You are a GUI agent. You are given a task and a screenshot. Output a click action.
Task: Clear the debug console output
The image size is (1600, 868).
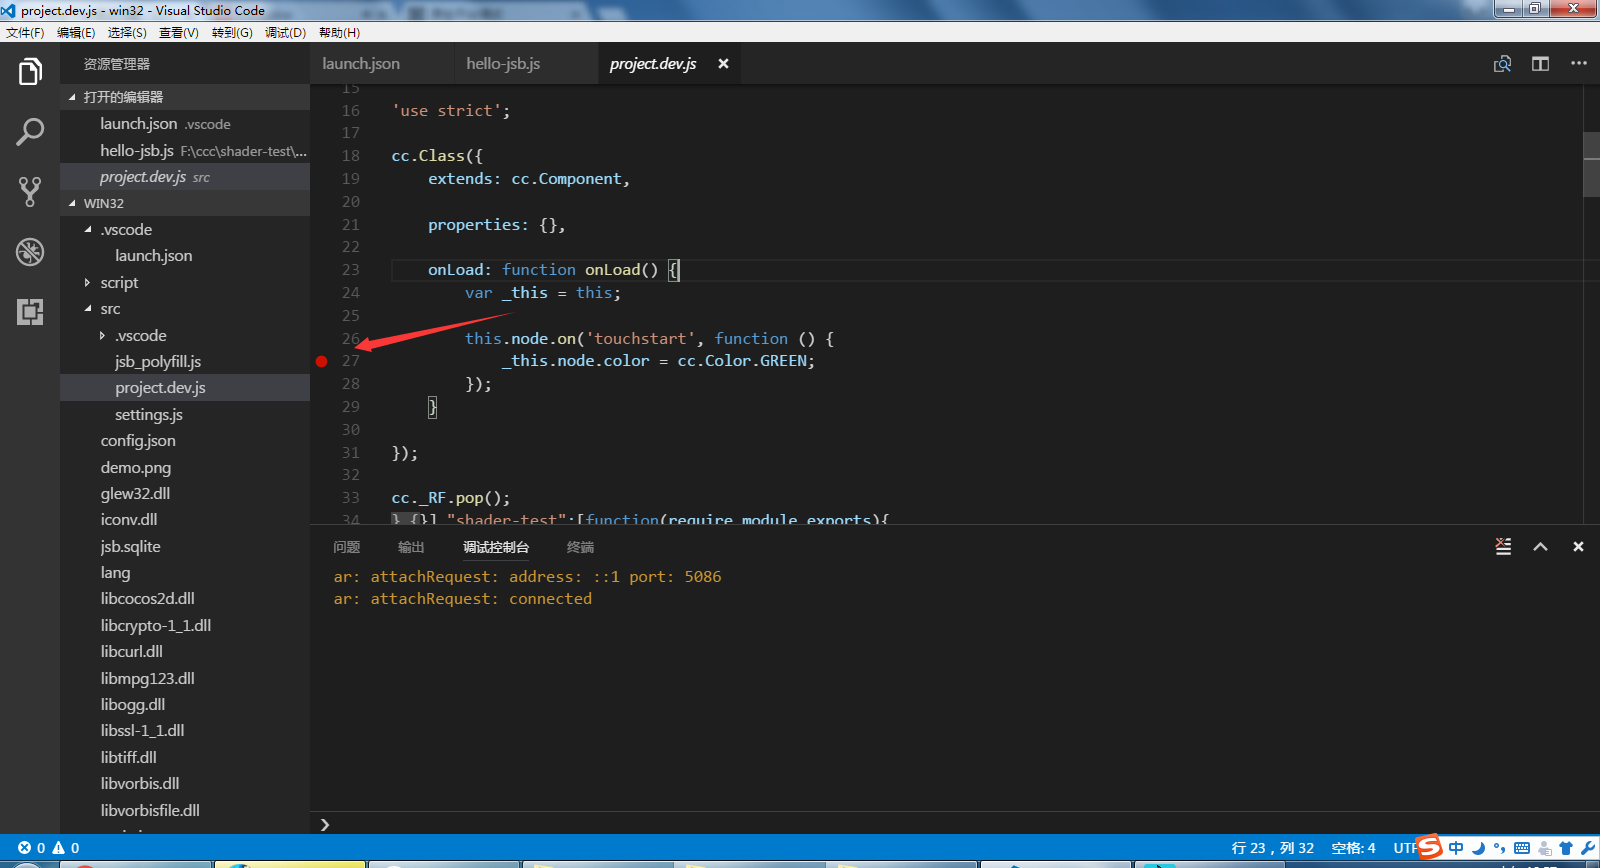[x=1503, y=547]
